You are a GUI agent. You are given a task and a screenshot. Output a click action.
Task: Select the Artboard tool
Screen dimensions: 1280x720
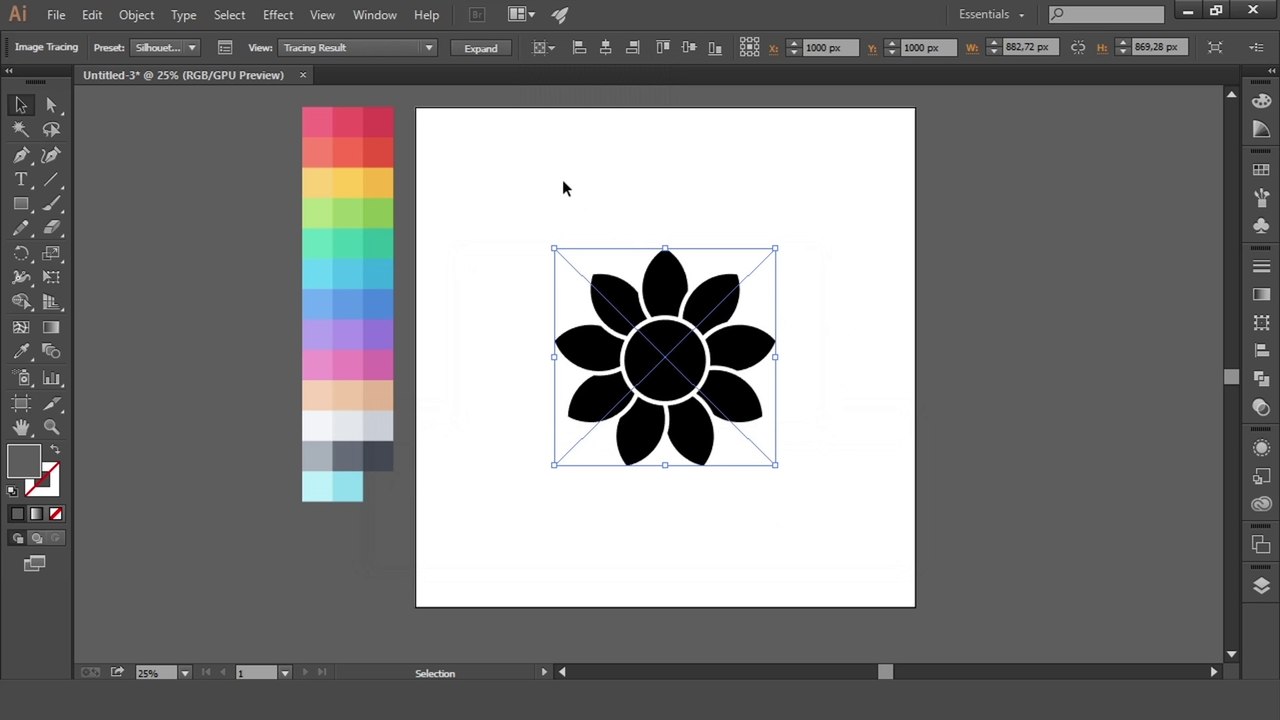(21, 403)
